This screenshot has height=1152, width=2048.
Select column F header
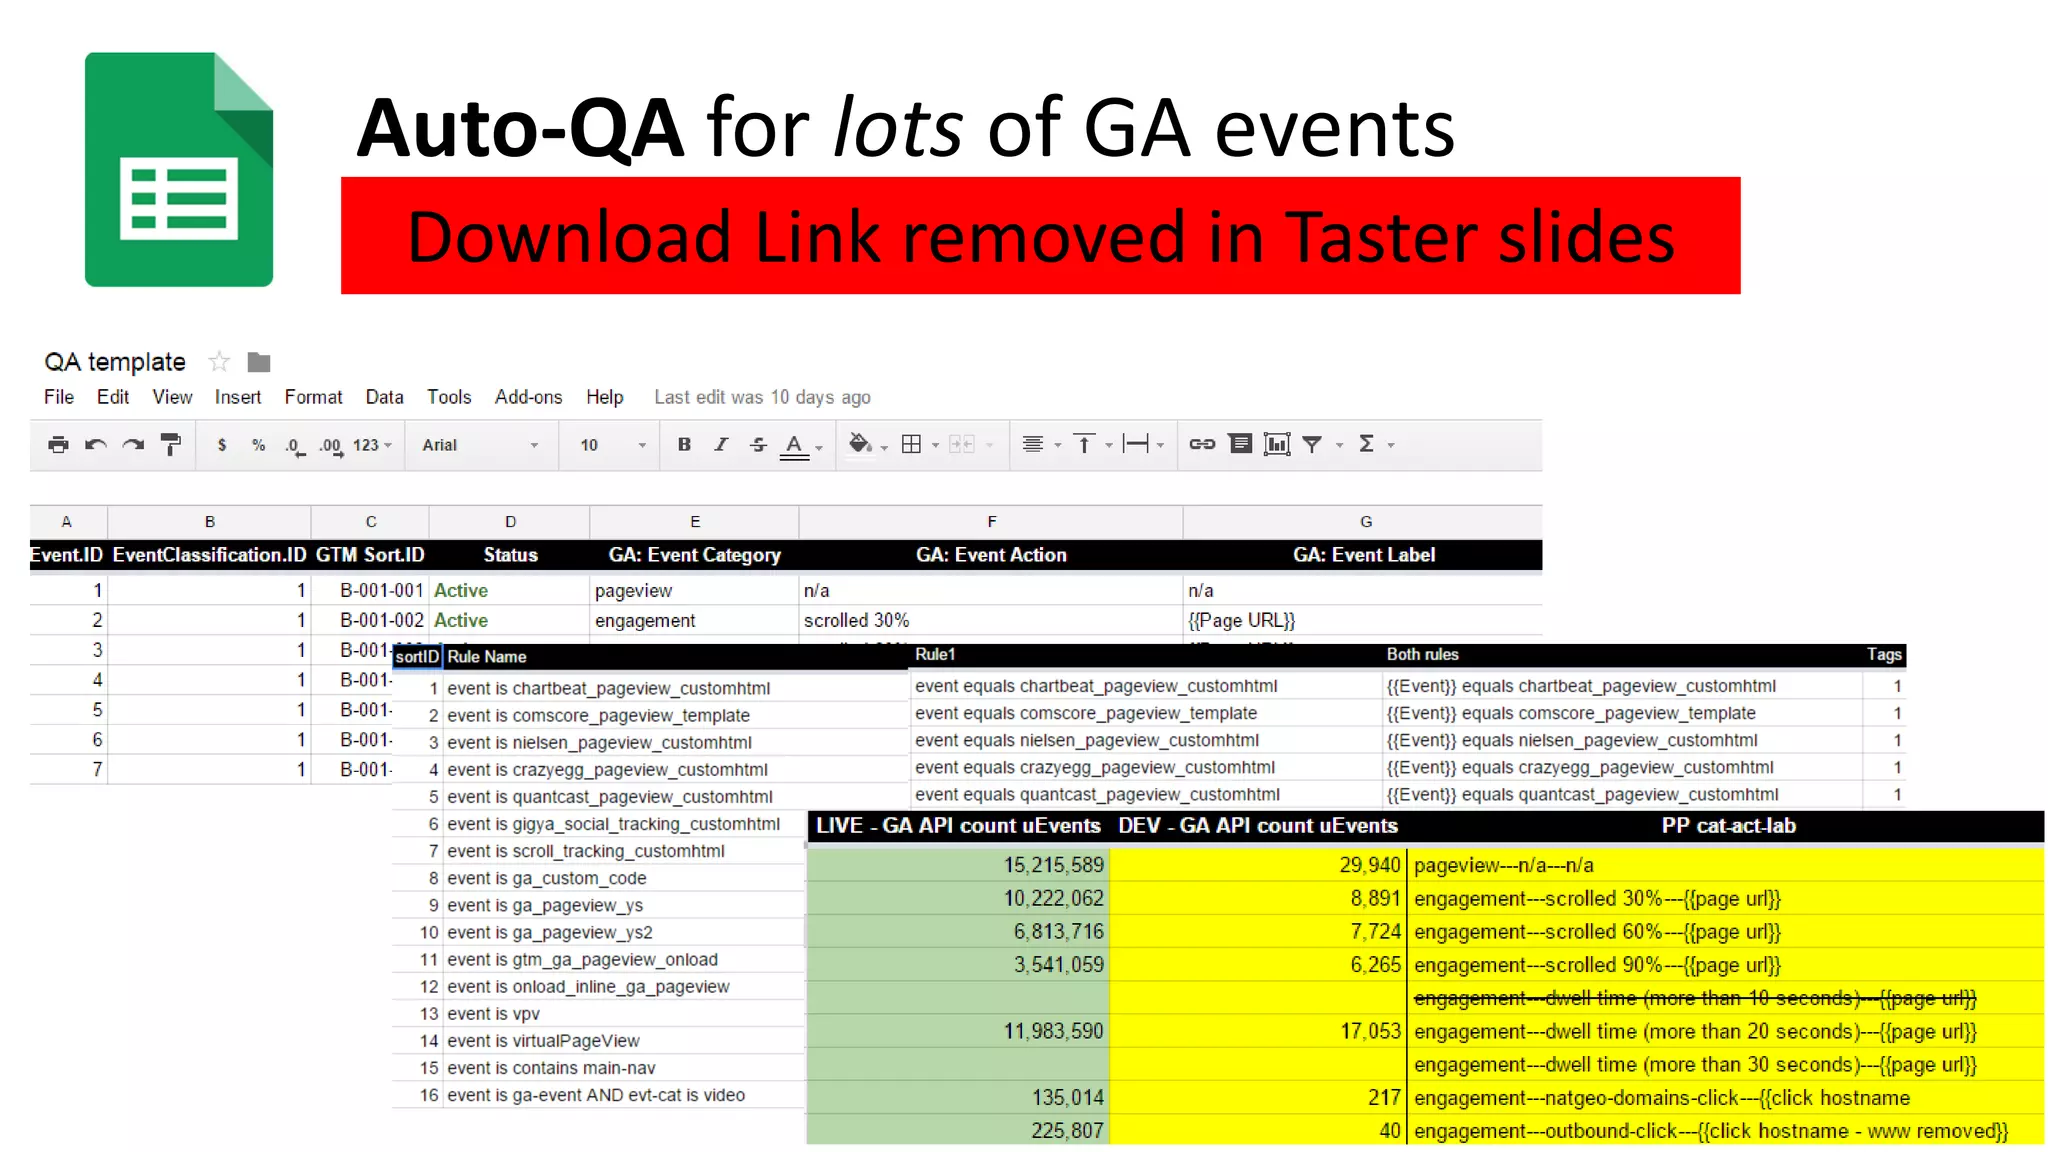[991, 522]
